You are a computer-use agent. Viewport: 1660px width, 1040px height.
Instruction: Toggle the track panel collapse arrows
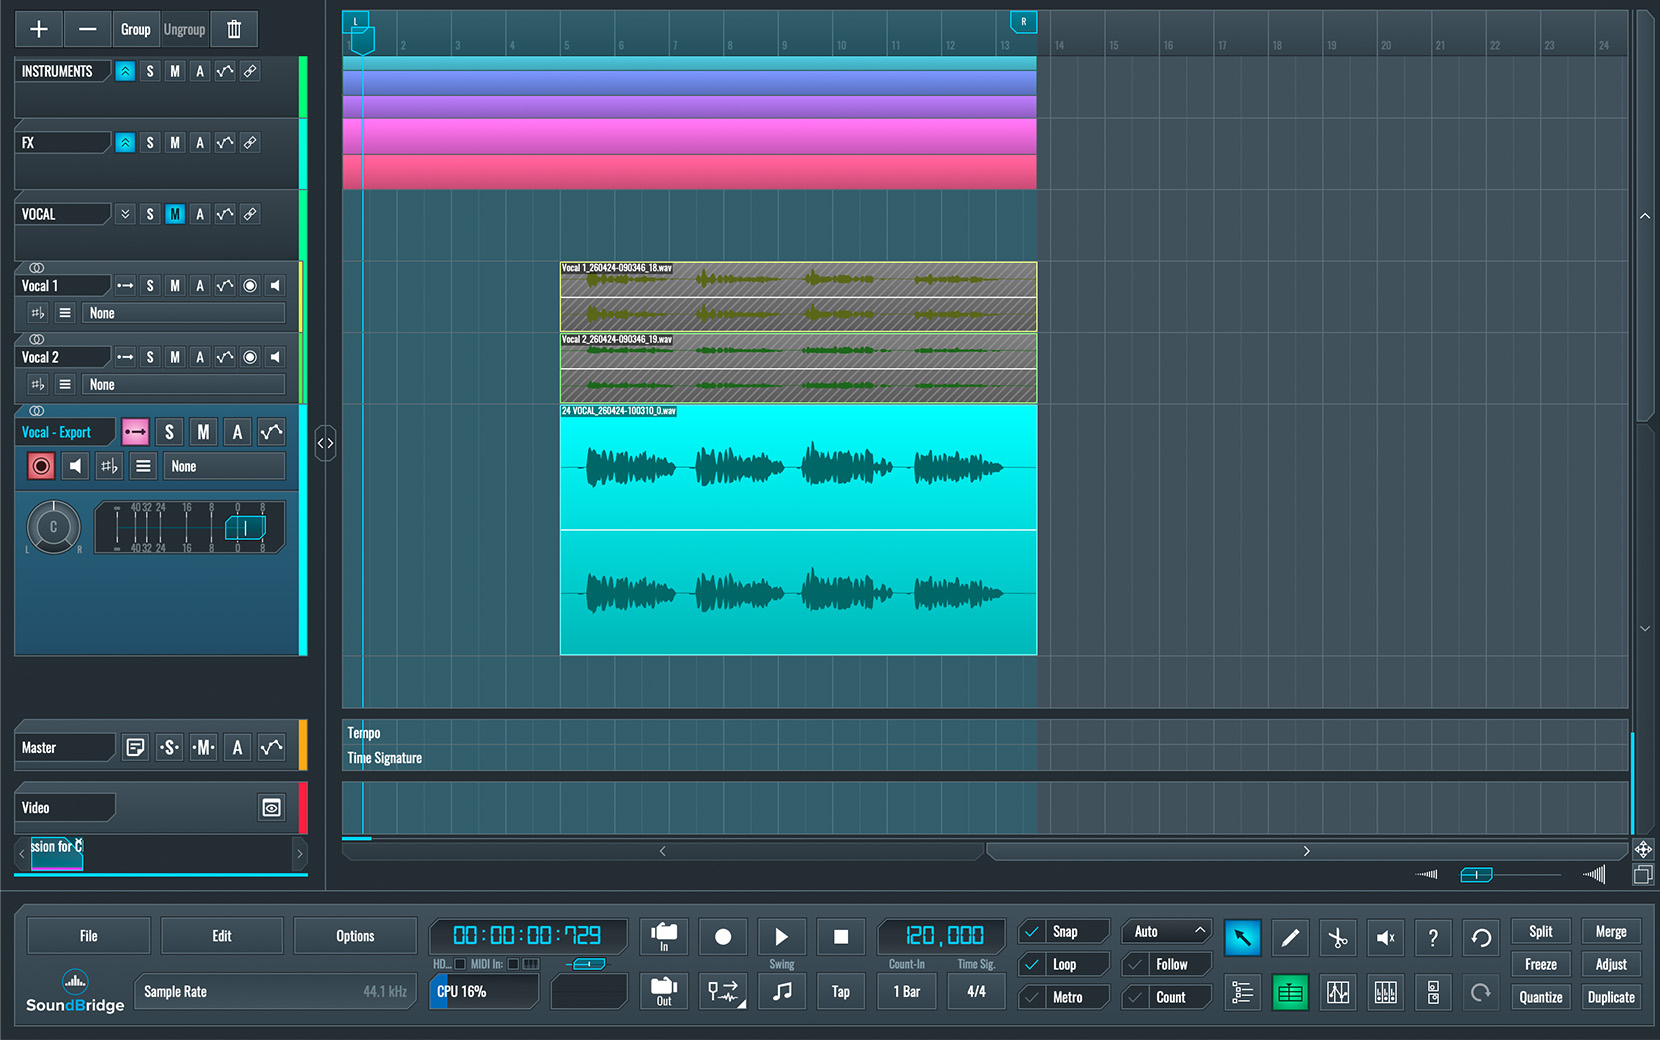(x=325, y=443)
